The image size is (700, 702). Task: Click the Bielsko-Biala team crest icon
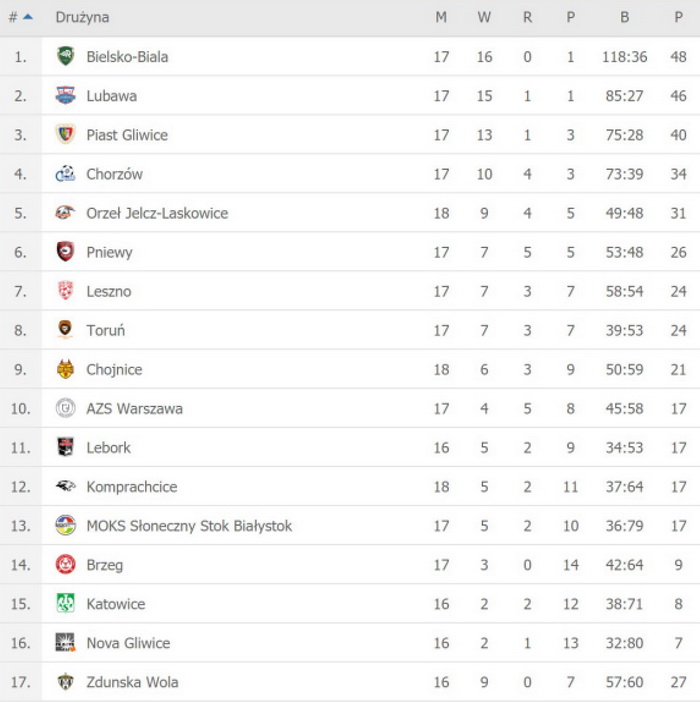click(x=65, y=57)
